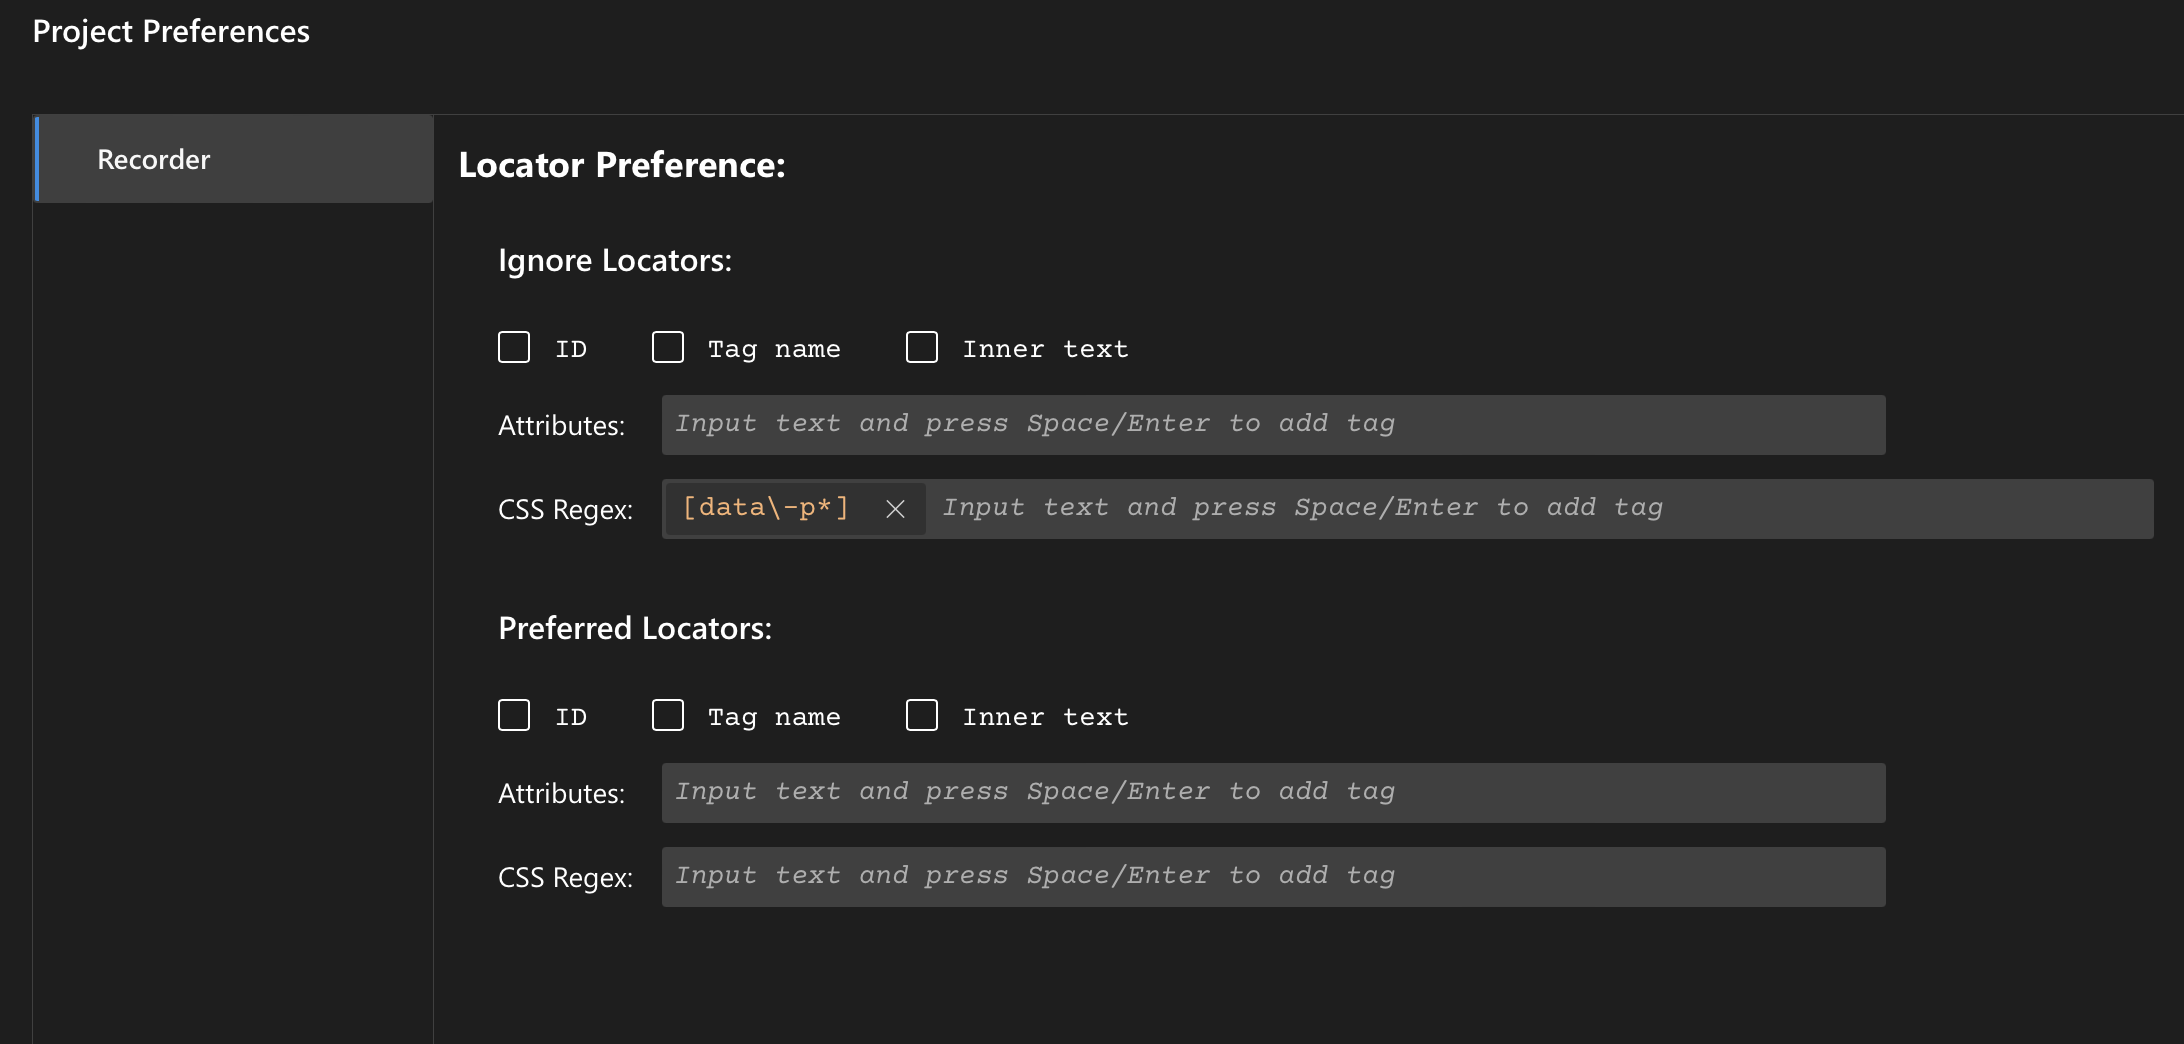Open the Recorder preferences tab
Image resolution: width=2184 pixels, height=1044 pixels.
point(154,160)
